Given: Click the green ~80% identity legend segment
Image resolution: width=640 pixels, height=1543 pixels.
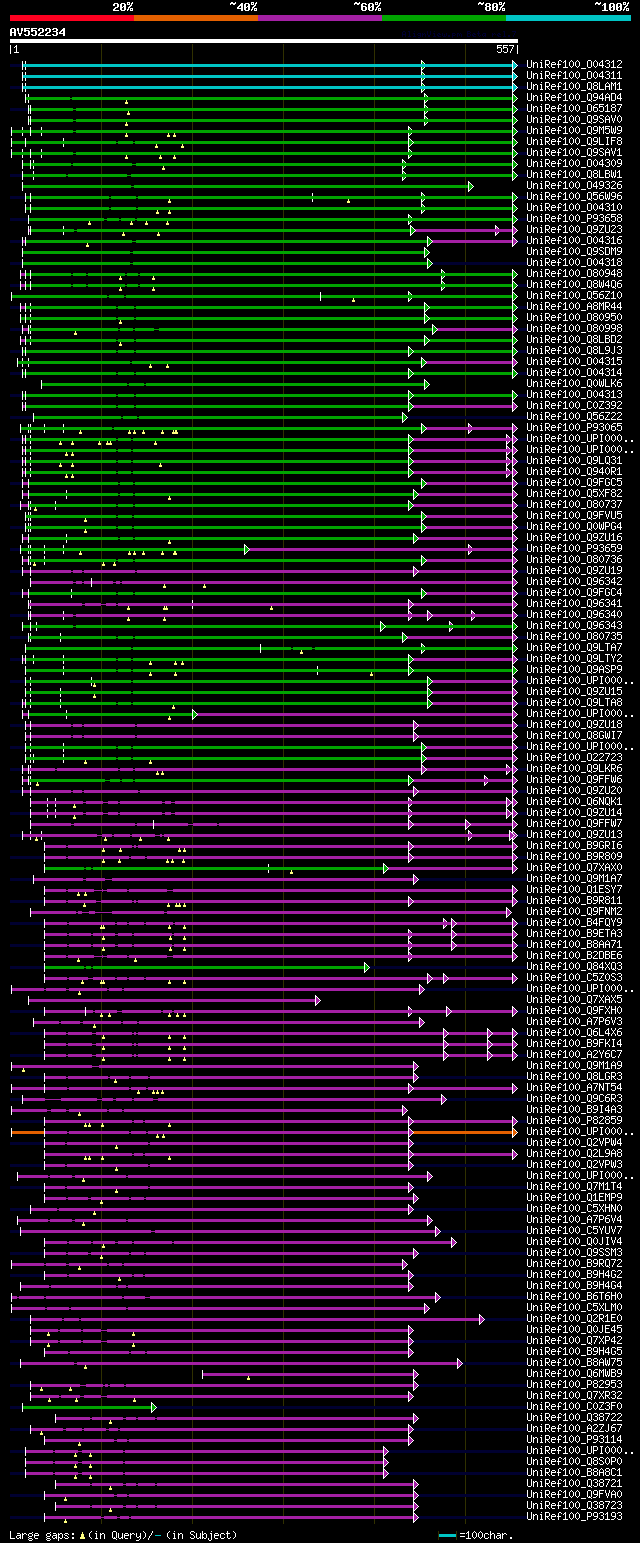Looking at the screenshot, I should coord(444,18).
